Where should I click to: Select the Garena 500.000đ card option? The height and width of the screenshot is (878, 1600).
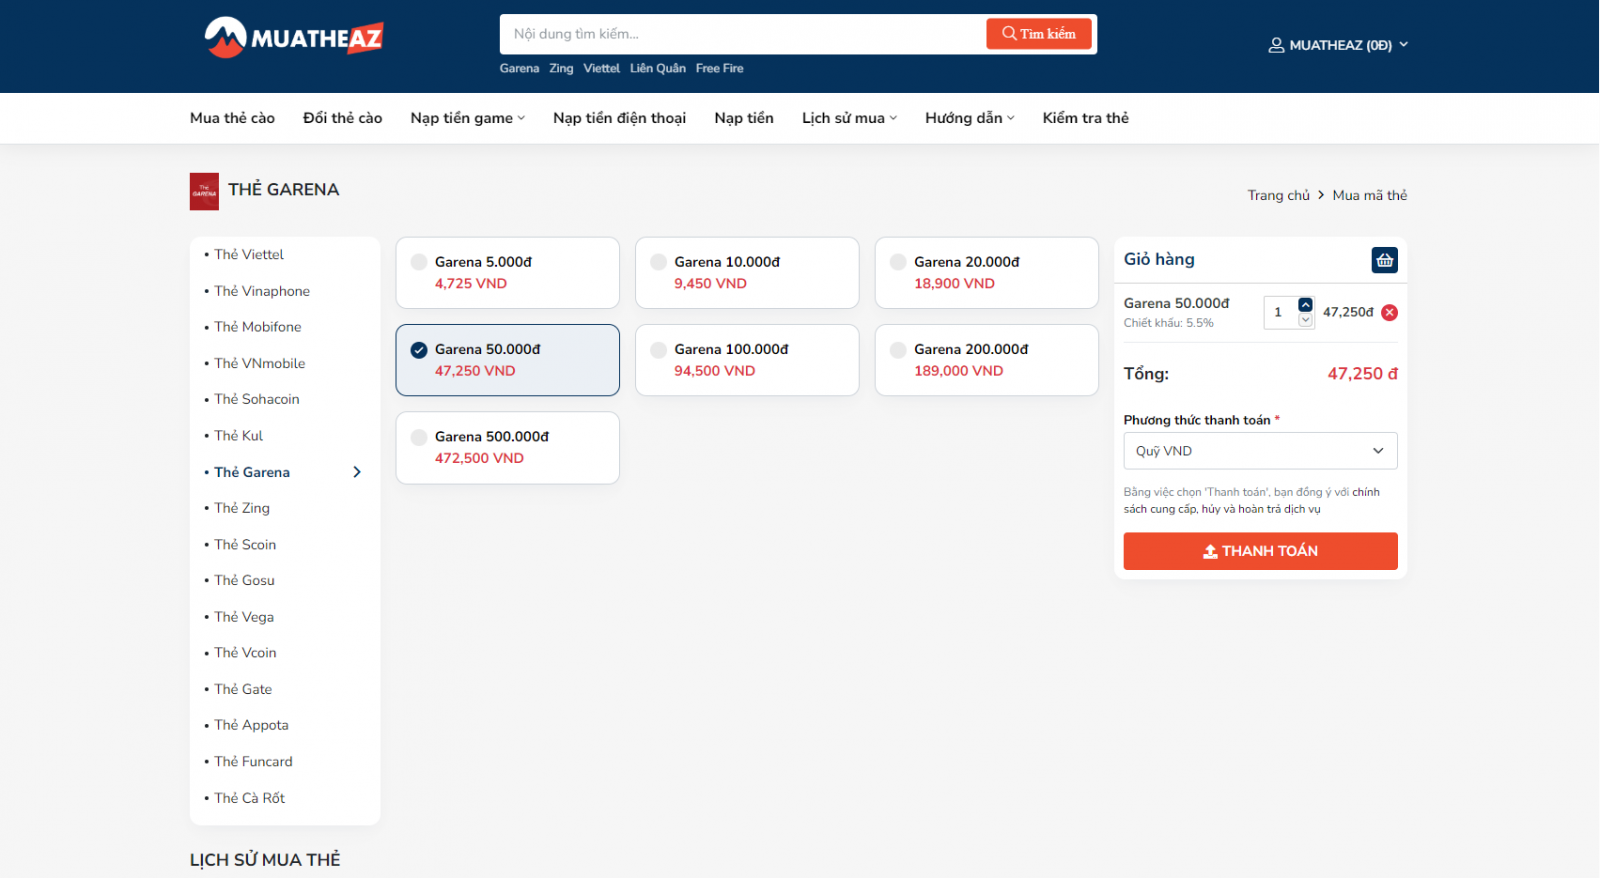[x=507, y=447]
